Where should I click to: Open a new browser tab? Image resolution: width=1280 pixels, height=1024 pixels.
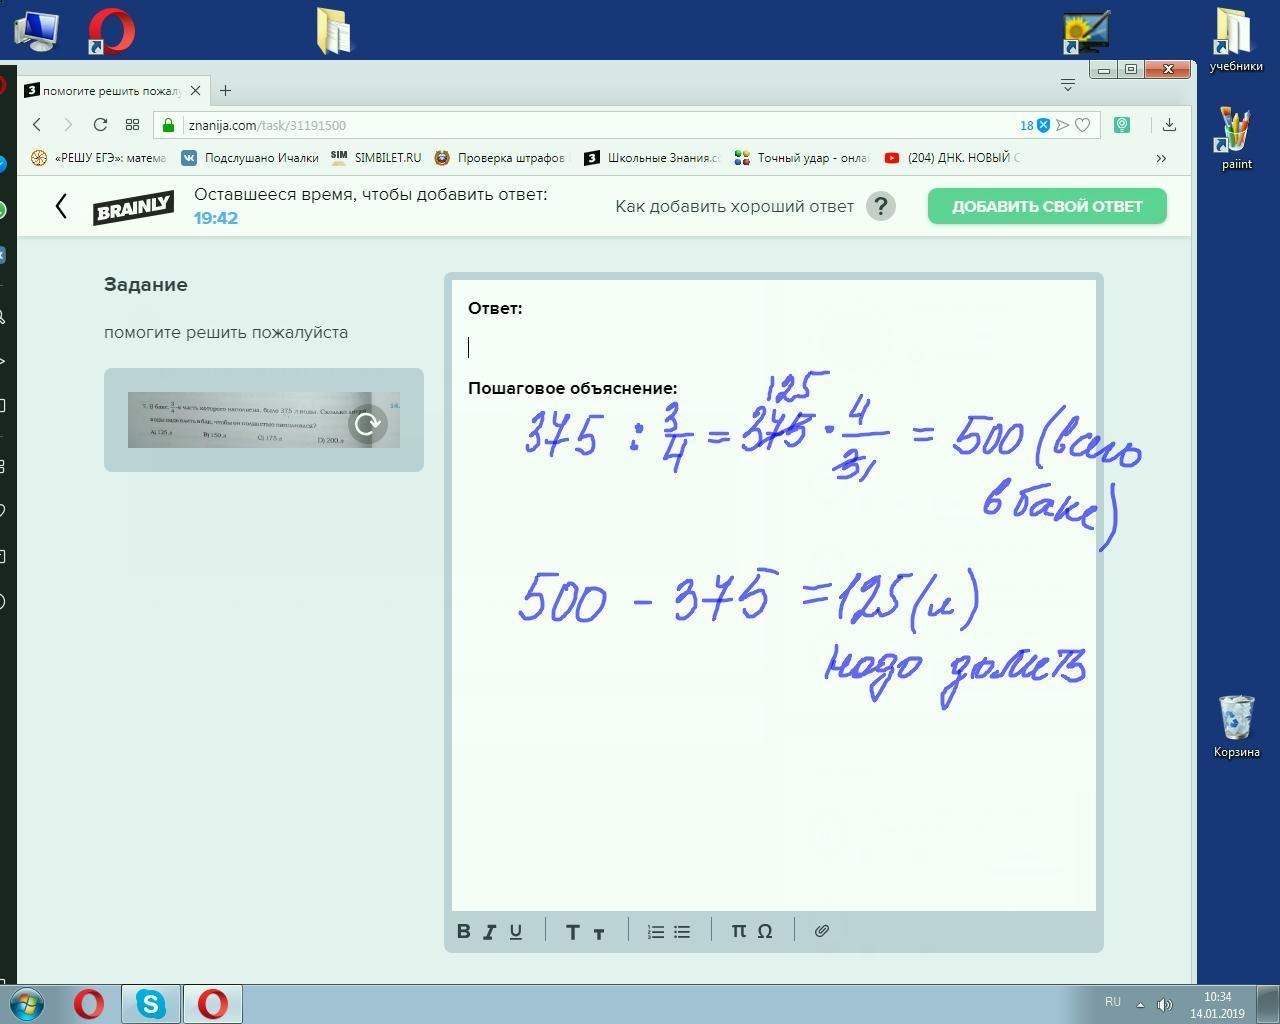click(x=225, y=90)
